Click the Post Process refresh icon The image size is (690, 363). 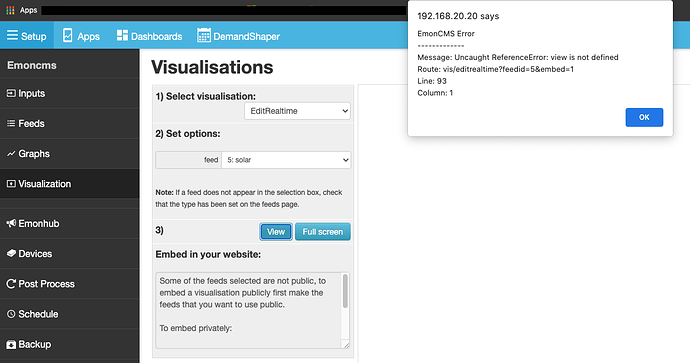[x=11, y=284]
